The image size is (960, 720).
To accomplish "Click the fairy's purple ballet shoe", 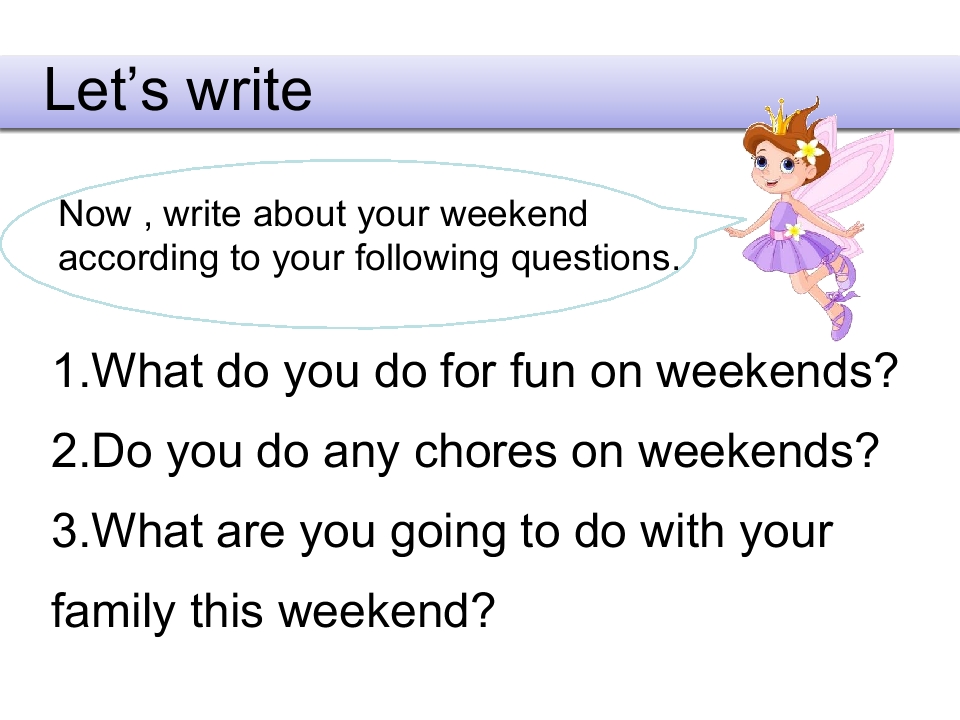I will (x=839, y=320).
